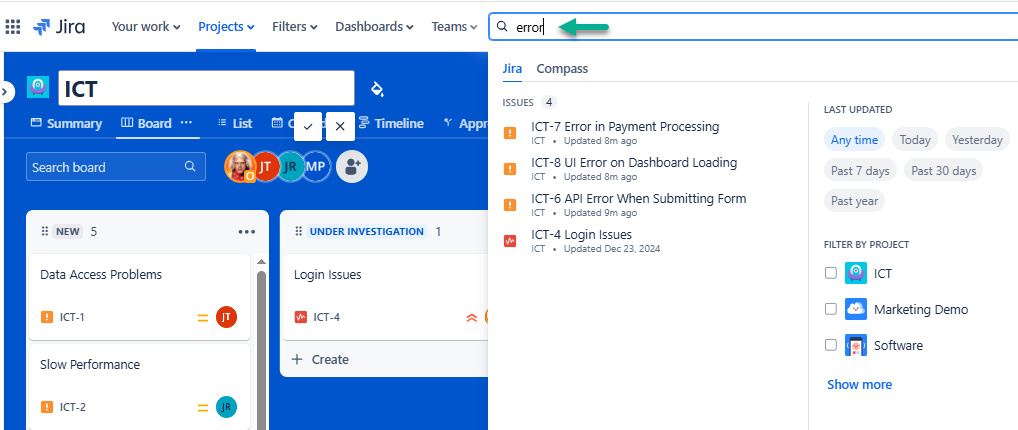1018x430 pixels.
Task: Open the Slow Performance card
Action: [x=139, y=386]
